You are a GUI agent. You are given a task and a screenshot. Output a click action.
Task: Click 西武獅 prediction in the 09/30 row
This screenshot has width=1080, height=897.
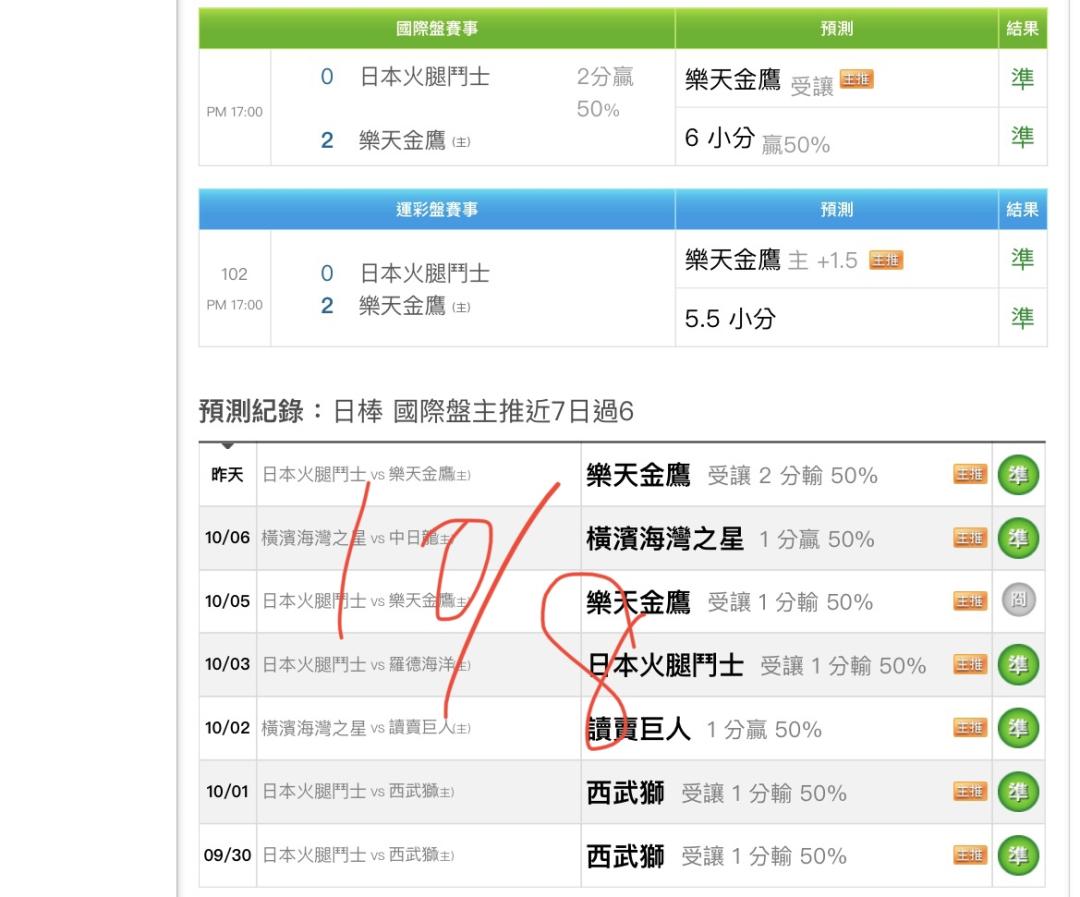(716, 856)
